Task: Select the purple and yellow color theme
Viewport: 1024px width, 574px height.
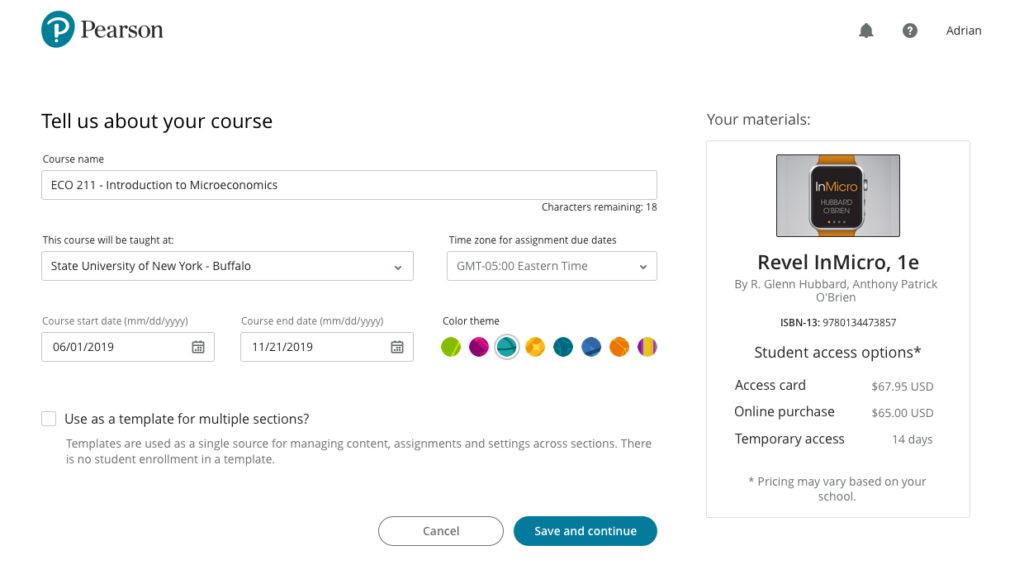Action: point(647,347)
